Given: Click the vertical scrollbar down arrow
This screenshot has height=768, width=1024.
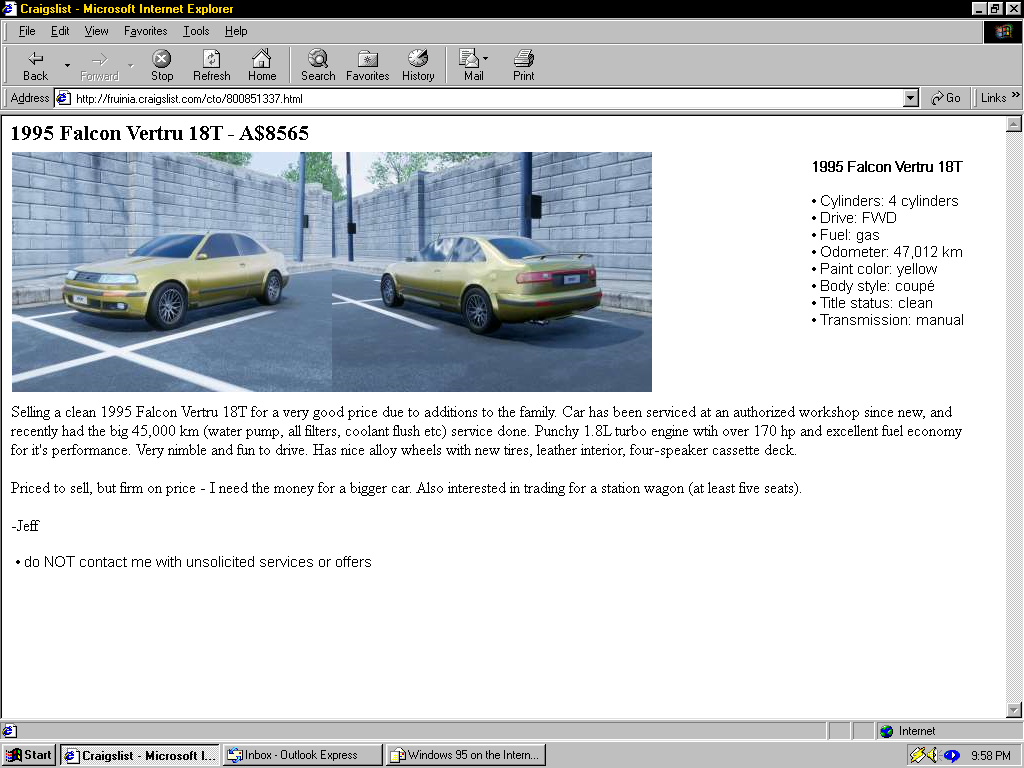Looking at the screenshot, I should [1014, 709].
